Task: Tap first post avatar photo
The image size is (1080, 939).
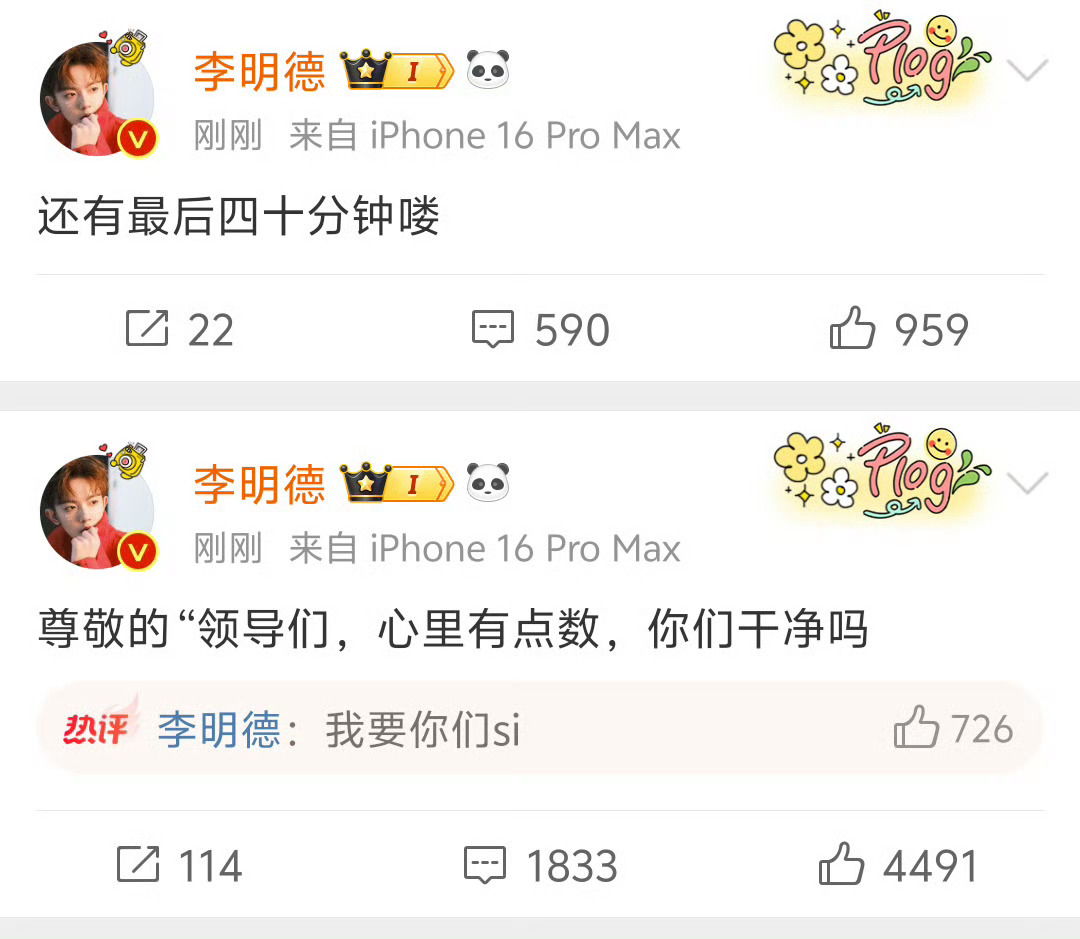Action: (97, 99)
